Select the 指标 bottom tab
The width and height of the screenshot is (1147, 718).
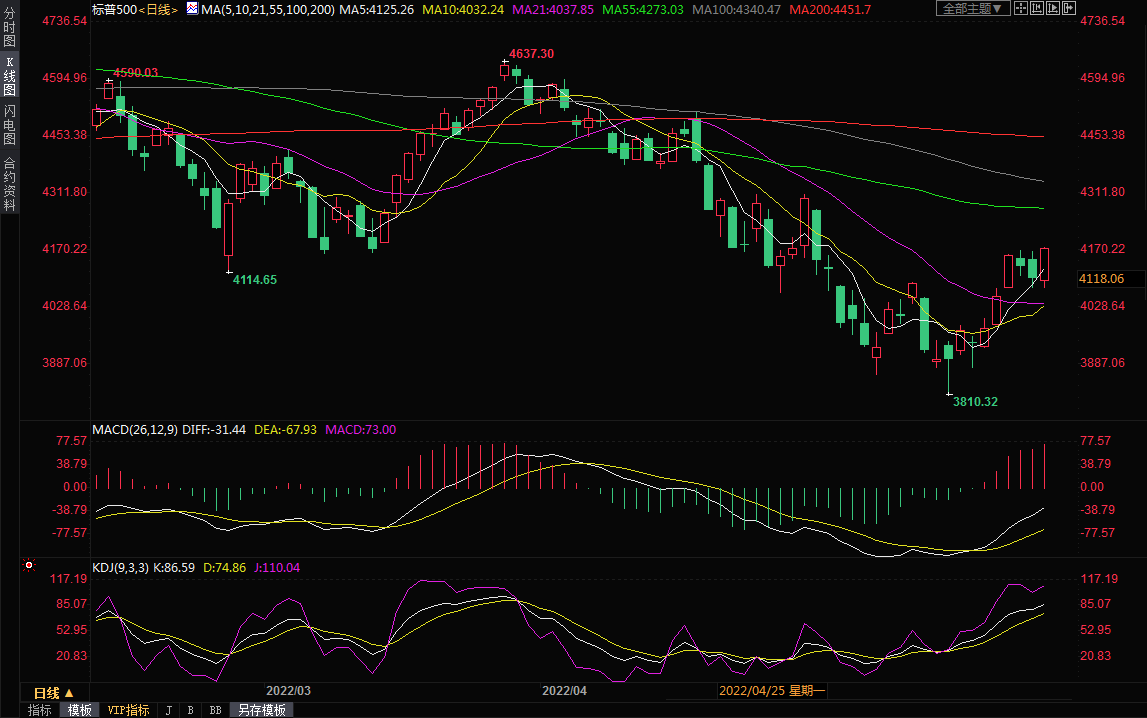coord(40,710)
